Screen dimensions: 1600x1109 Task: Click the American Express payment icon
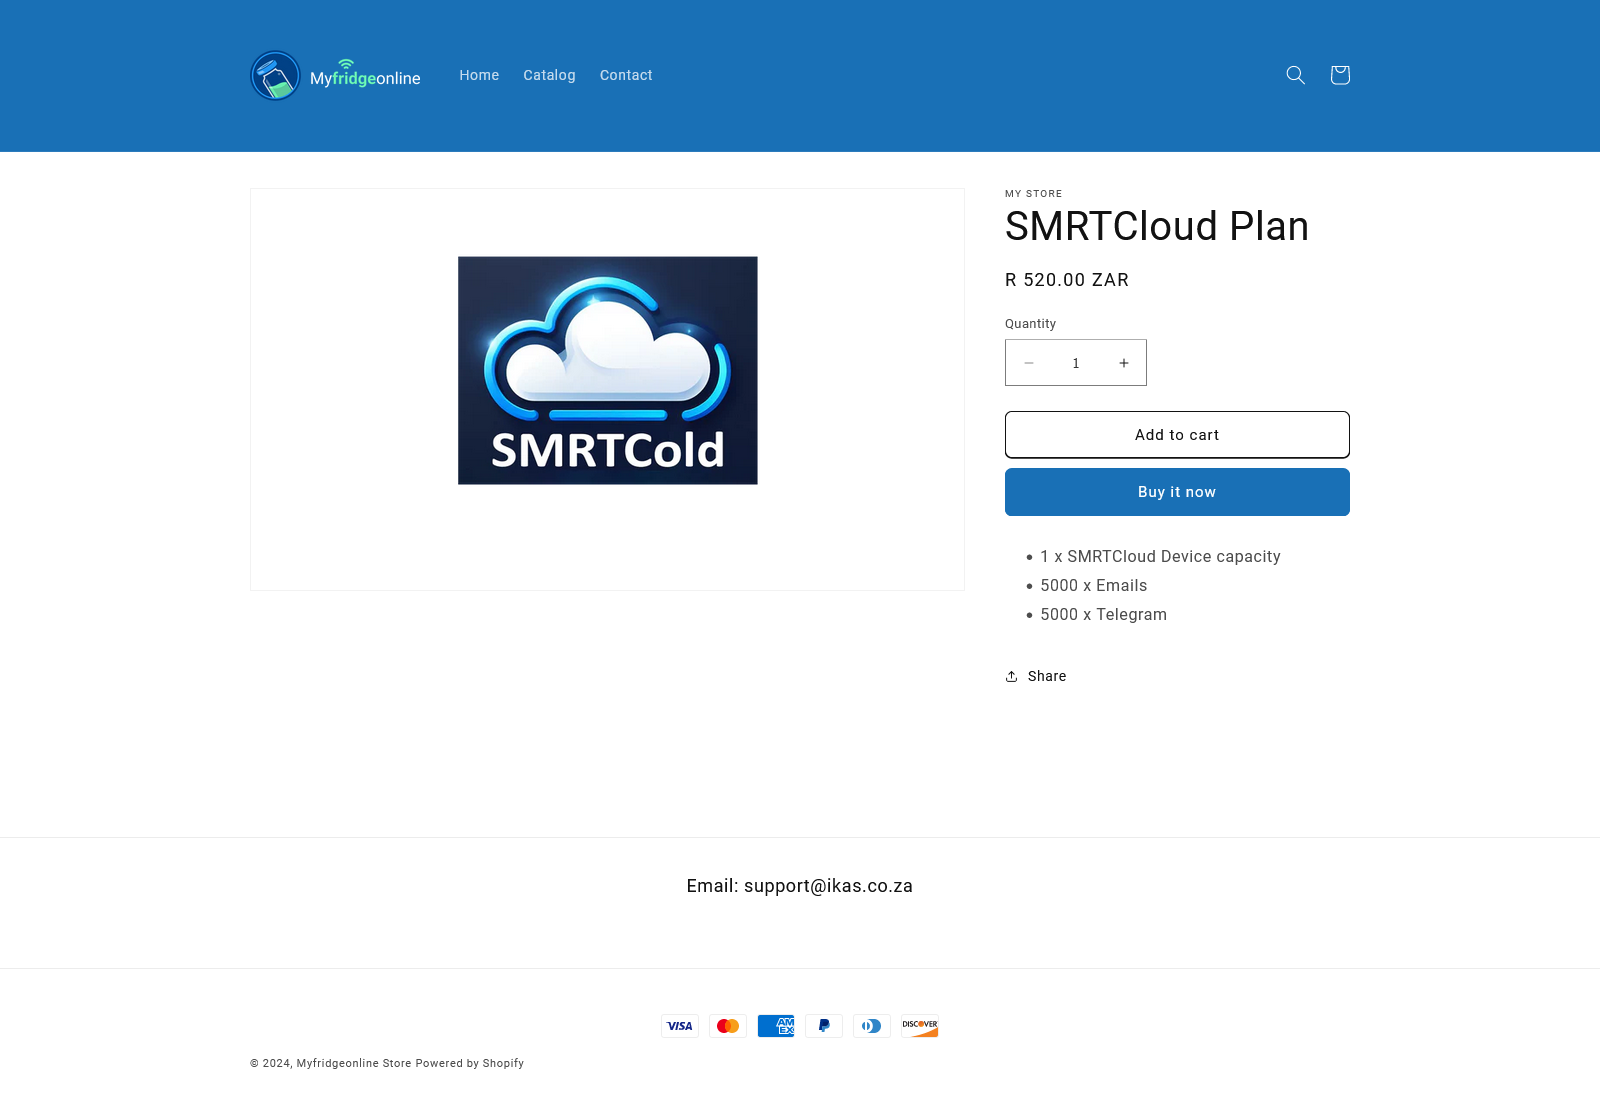pos(776,1026)
